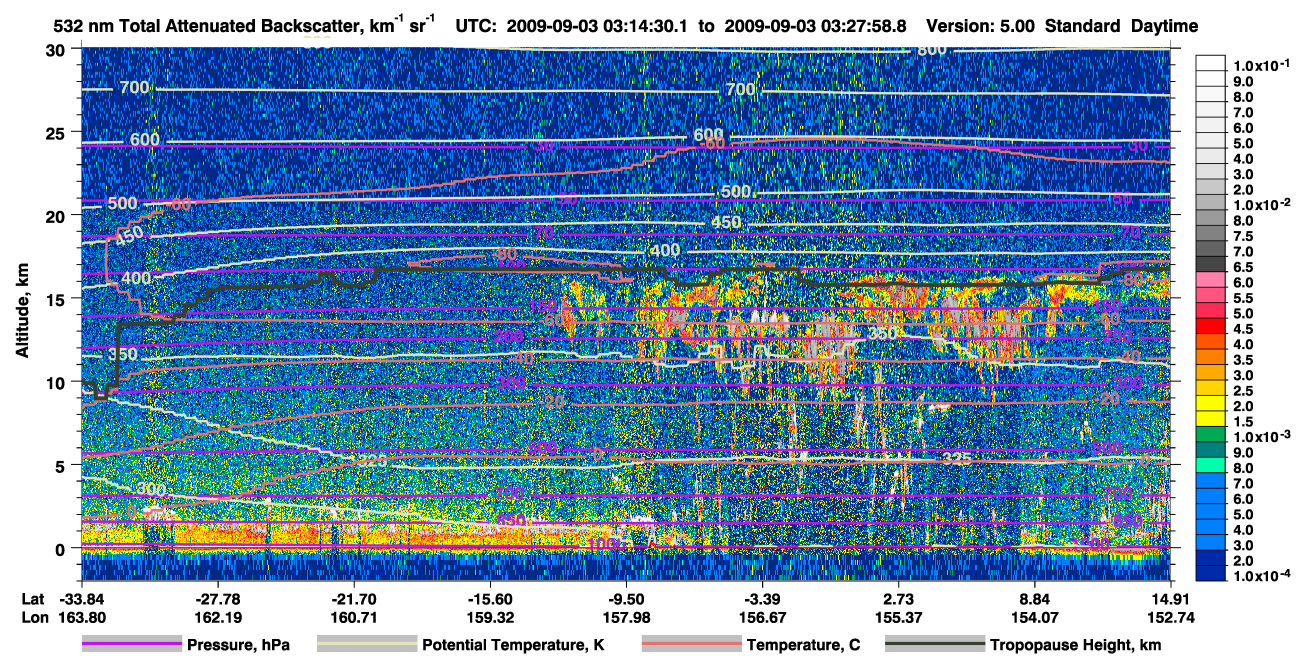Viewport: 1300px width, 667px height.
Task: Click the longitude value '160.71'
Action: (354, 617)
